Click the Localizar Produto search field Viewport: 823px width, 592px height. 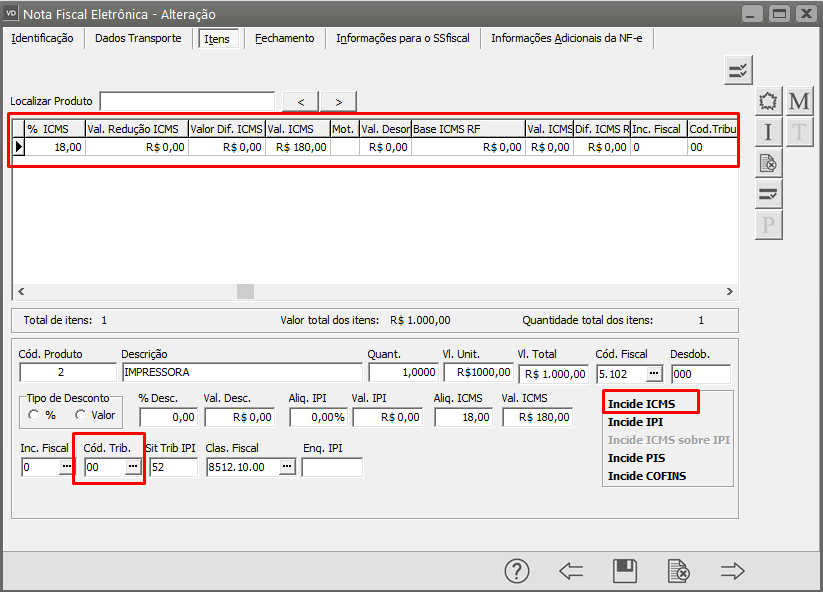(x=187, y=101)
